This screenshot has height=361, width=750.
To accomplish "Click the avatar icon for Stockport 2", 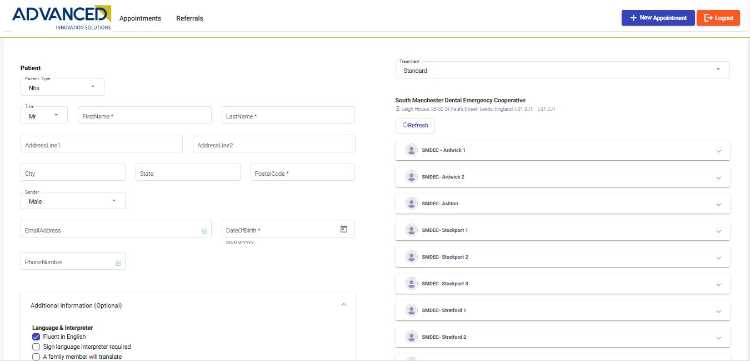I will pyautogui.click(x=411, y=257).
